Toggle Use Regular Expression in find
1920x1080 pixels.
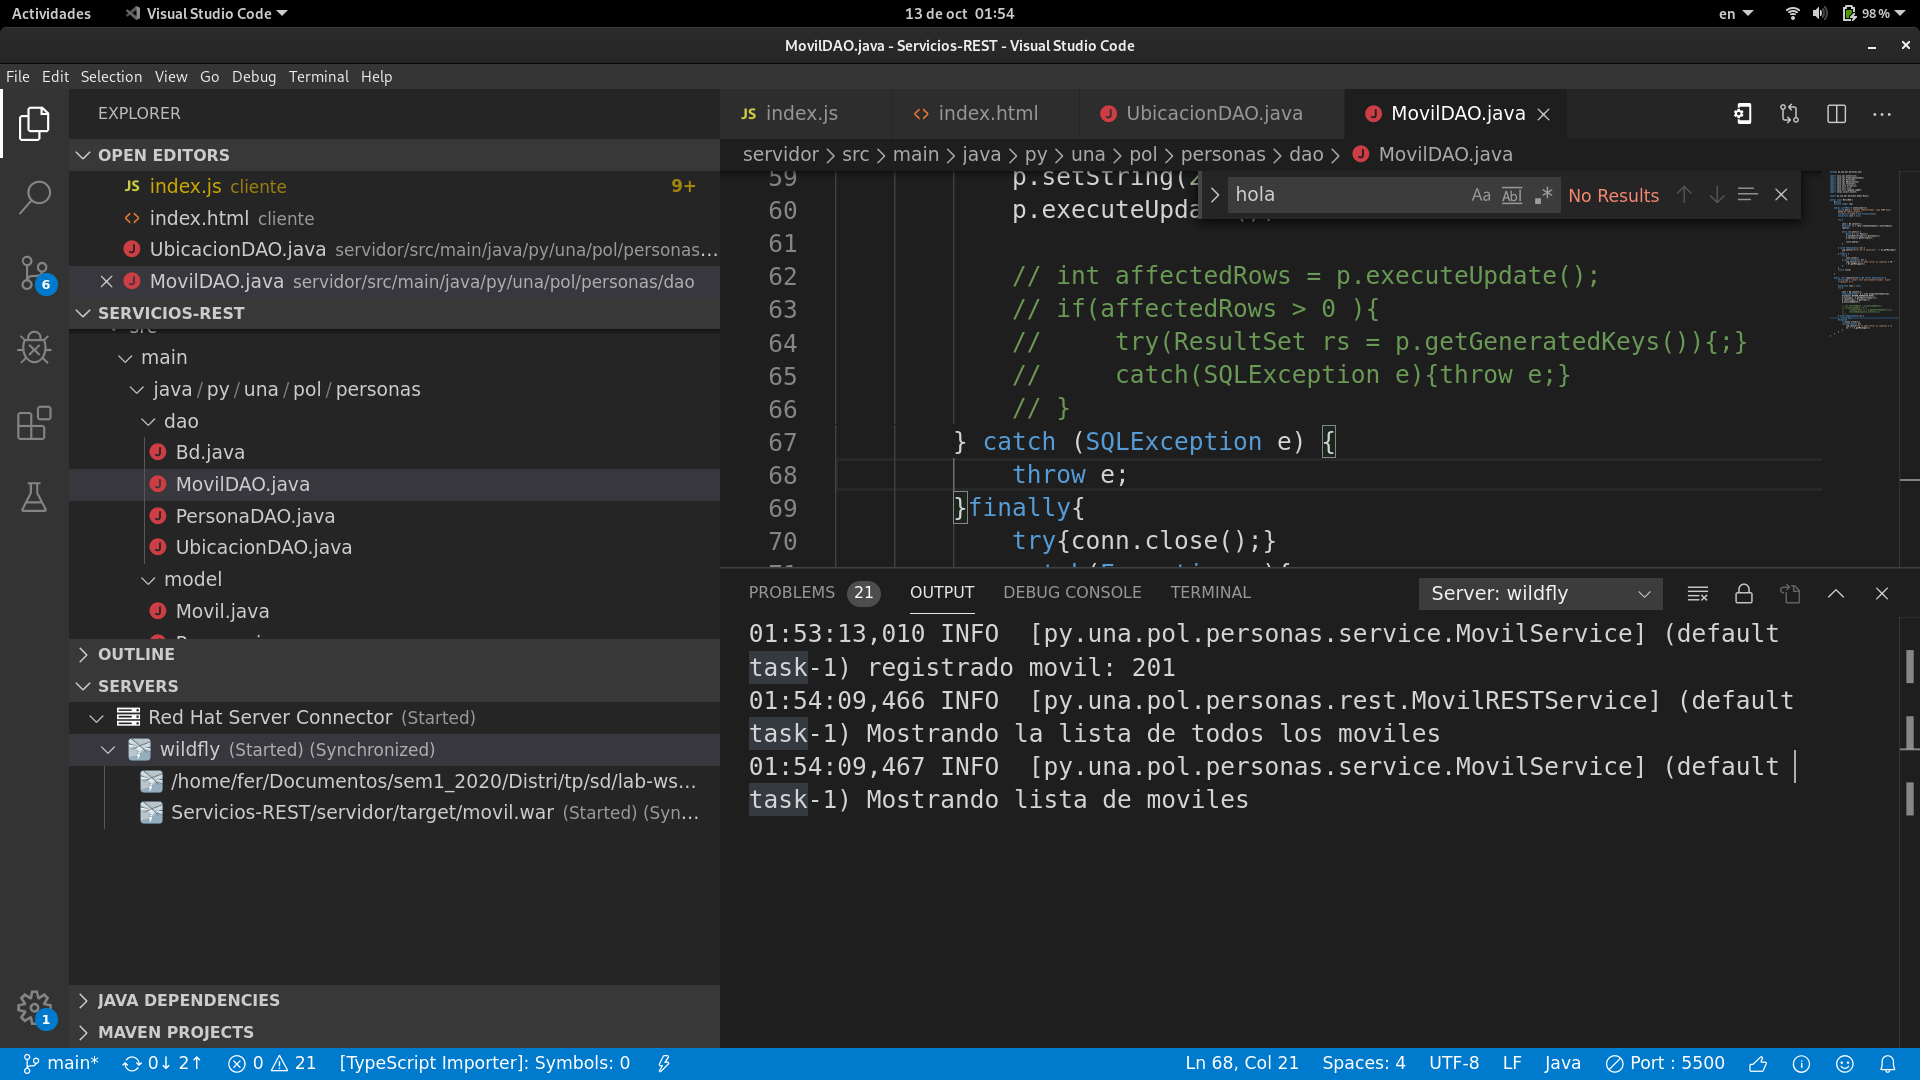point(1543,196)
